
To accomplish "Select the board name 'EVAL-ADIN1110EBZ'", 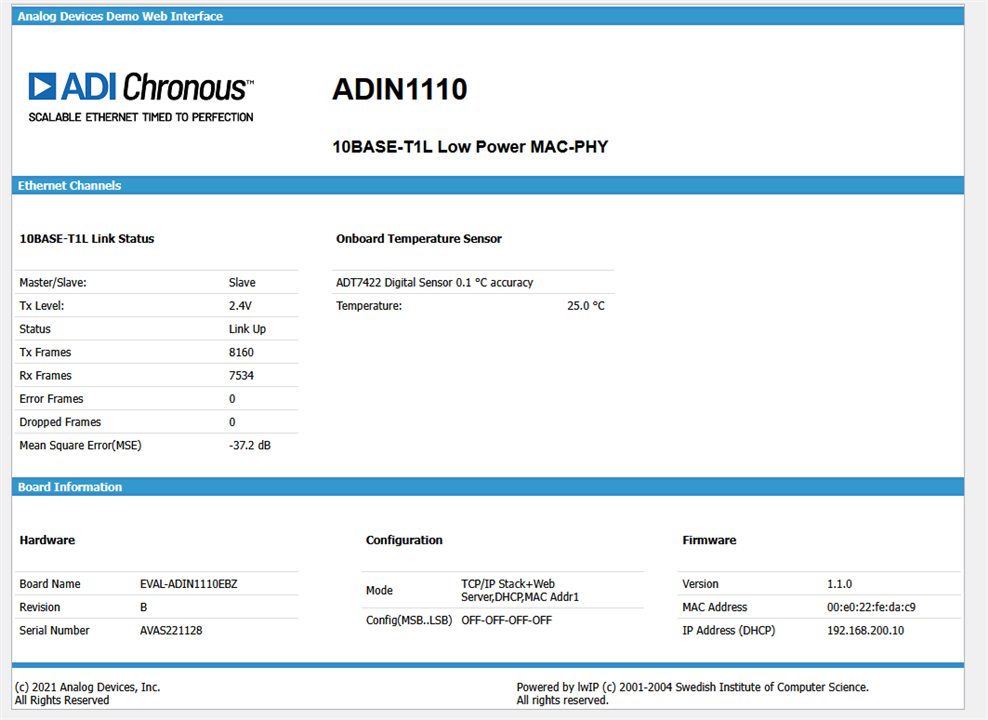I will tap(188, 584).
